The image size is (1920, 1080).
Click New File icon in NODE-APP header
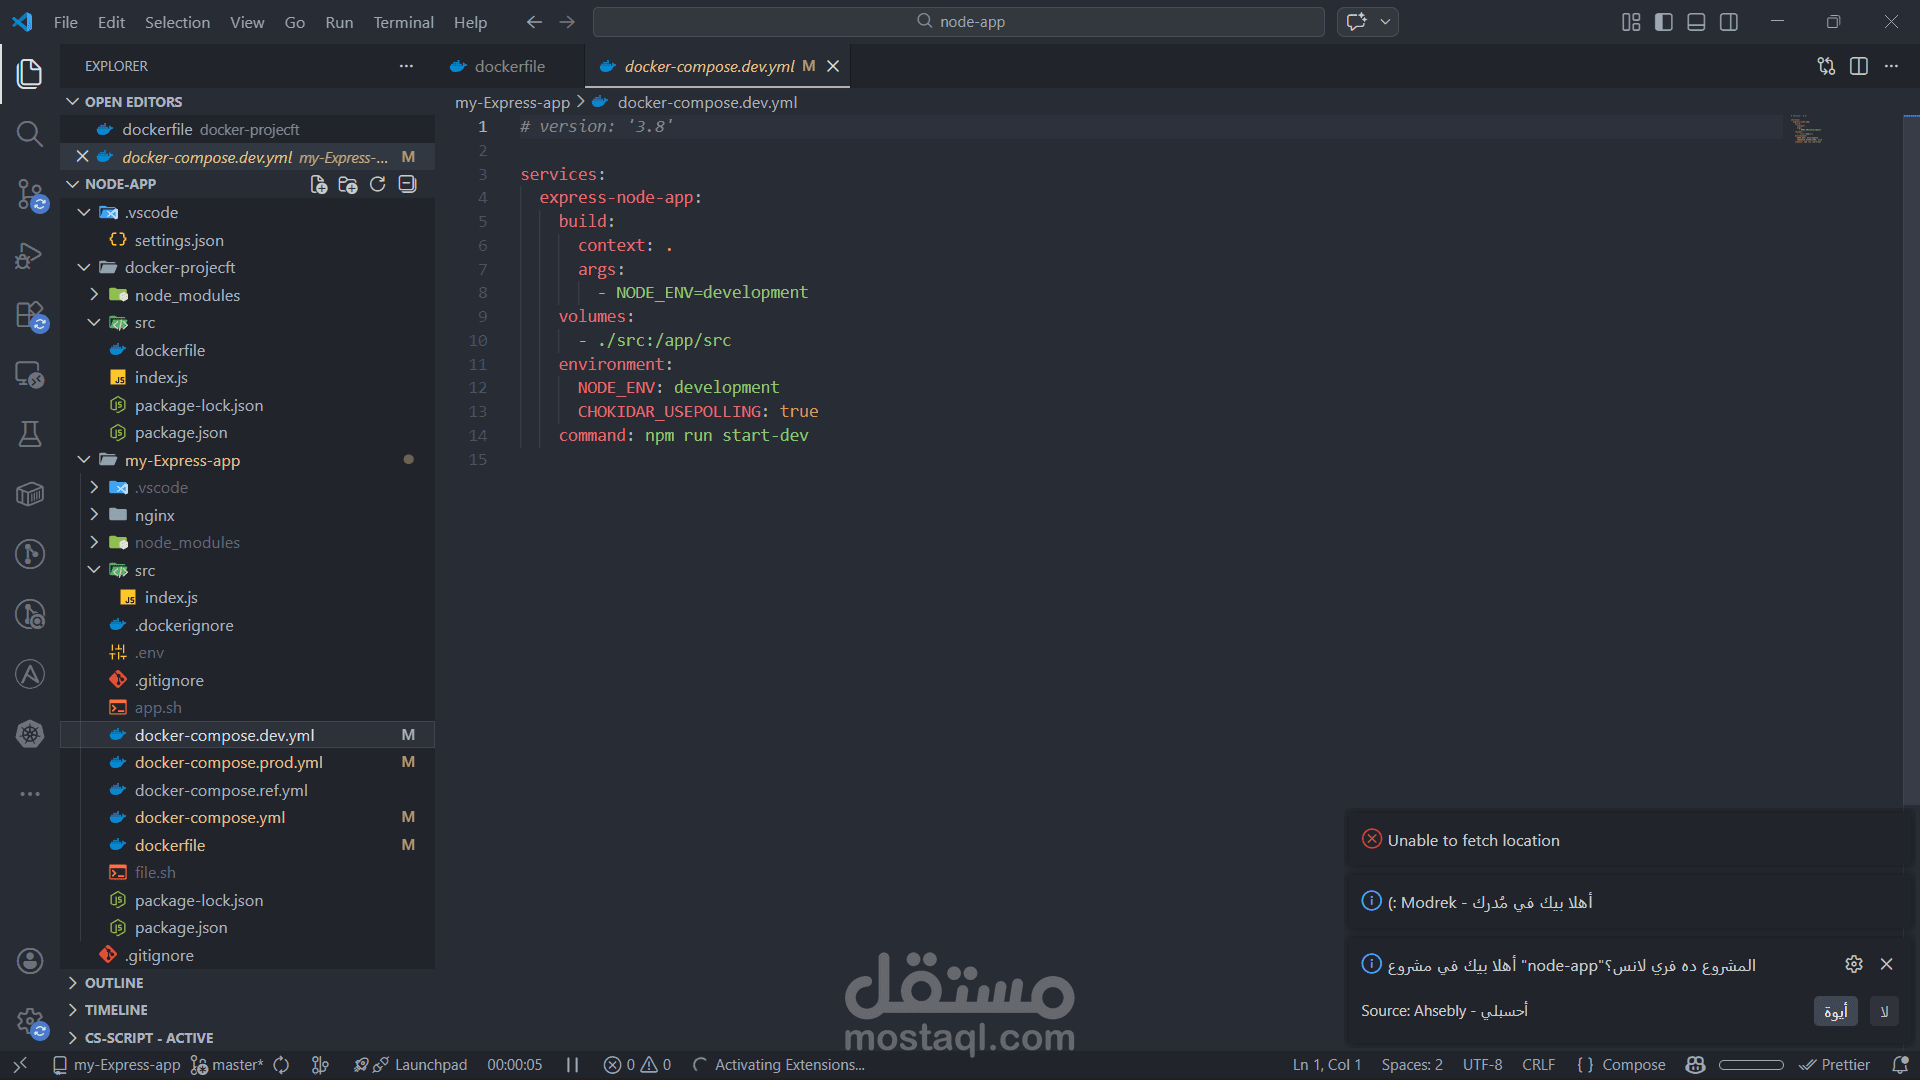(319, 184)
